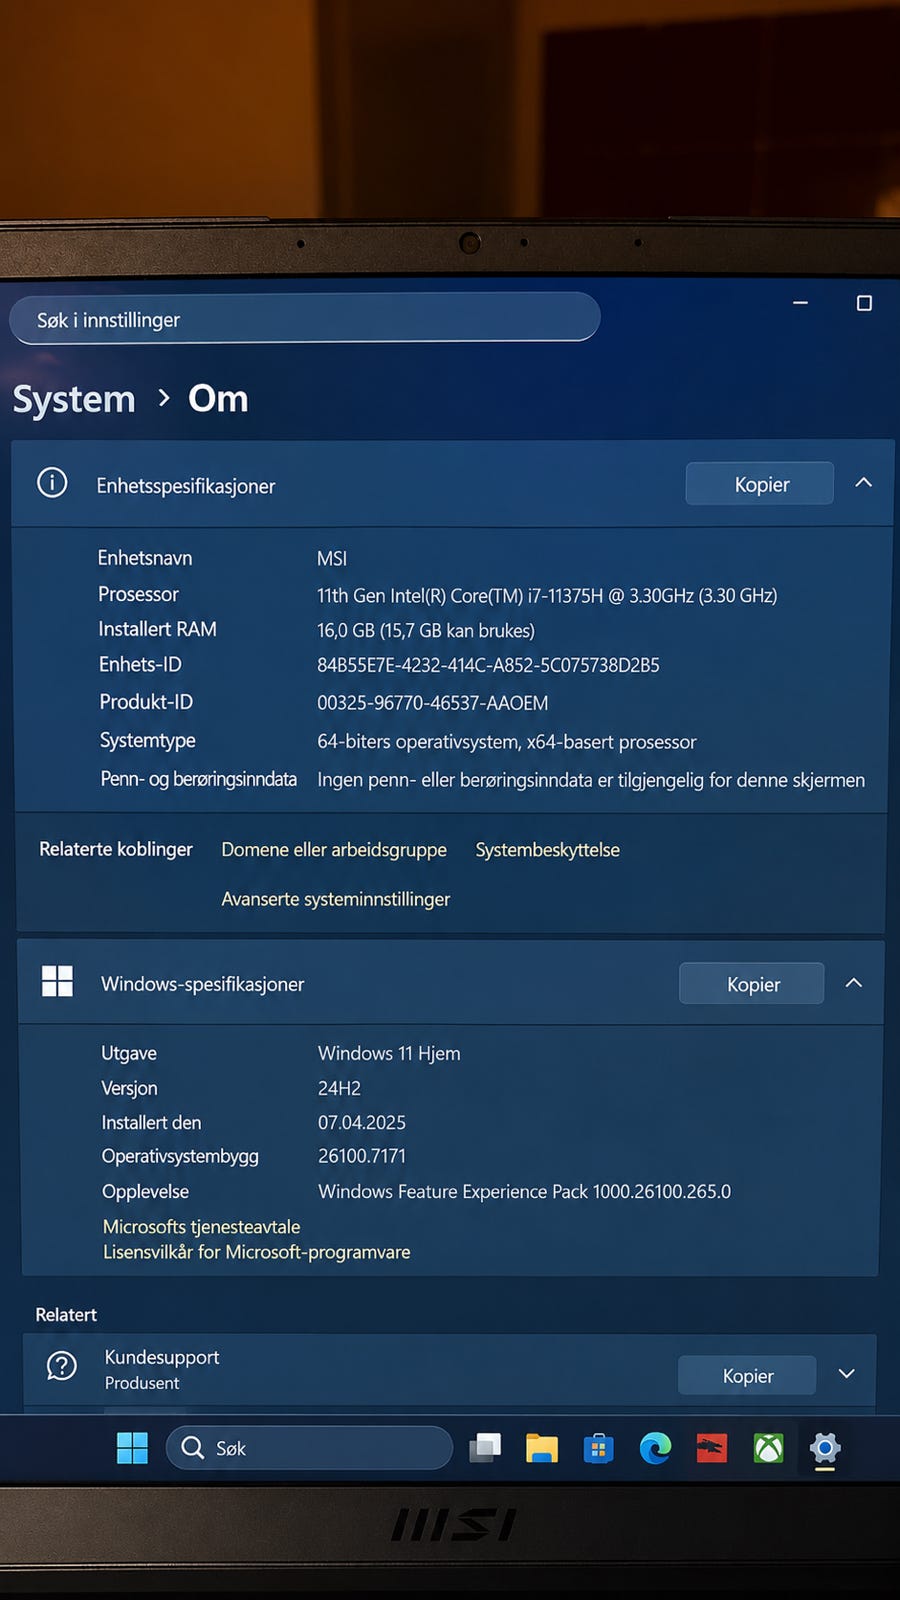This screenshot has height=1600, width=900.
Task: Select the installed RAM value 16,0 GB
Action: [426, 631]
